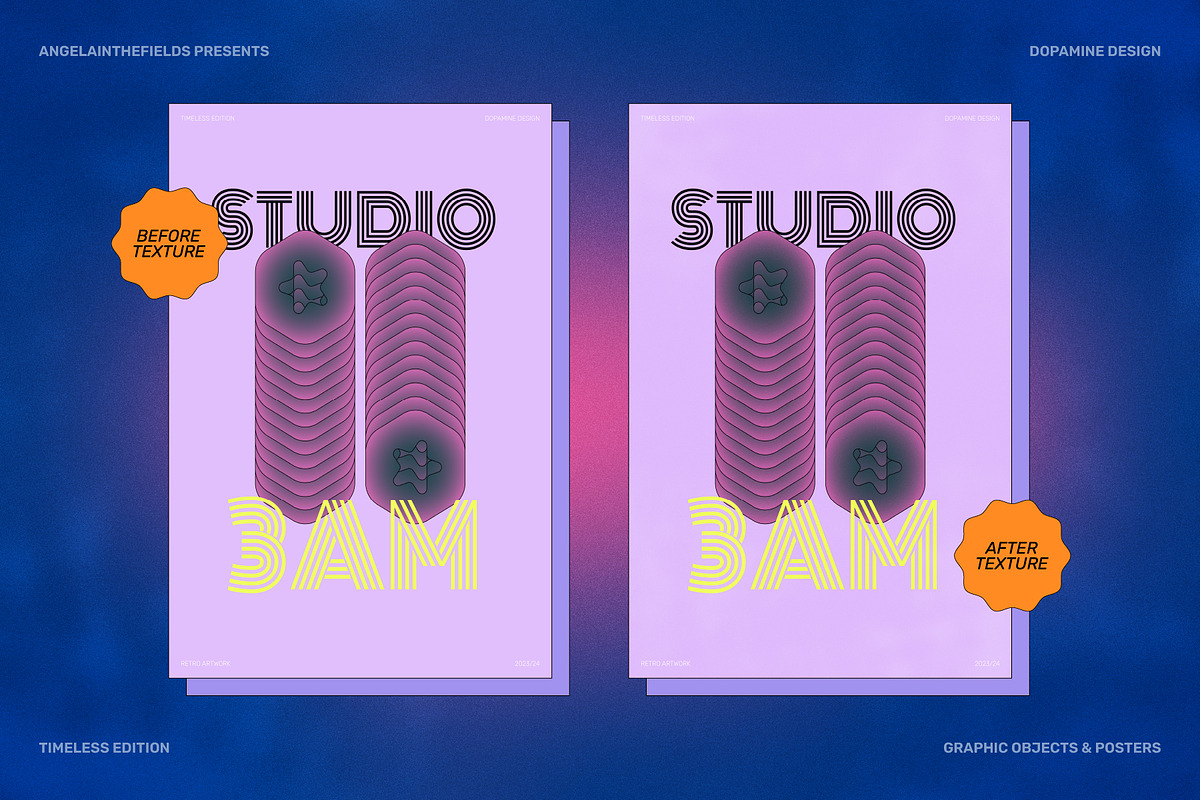This screenshot has width=1200, height=800.
Task: Select the large 'TIMELESS EDITION' footer text
Action: pyautogui.click(x=104, y=748)
